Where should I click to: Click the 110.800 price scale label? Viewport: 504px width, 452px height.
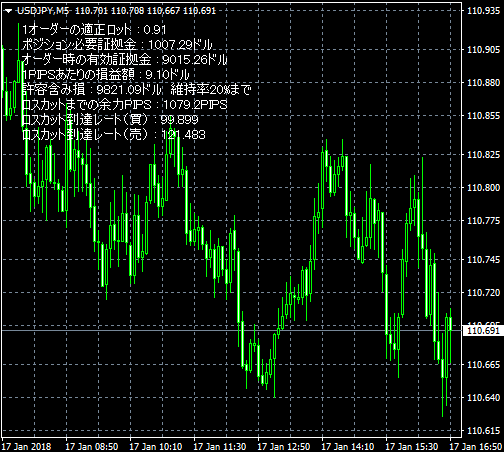click(483, 187)
